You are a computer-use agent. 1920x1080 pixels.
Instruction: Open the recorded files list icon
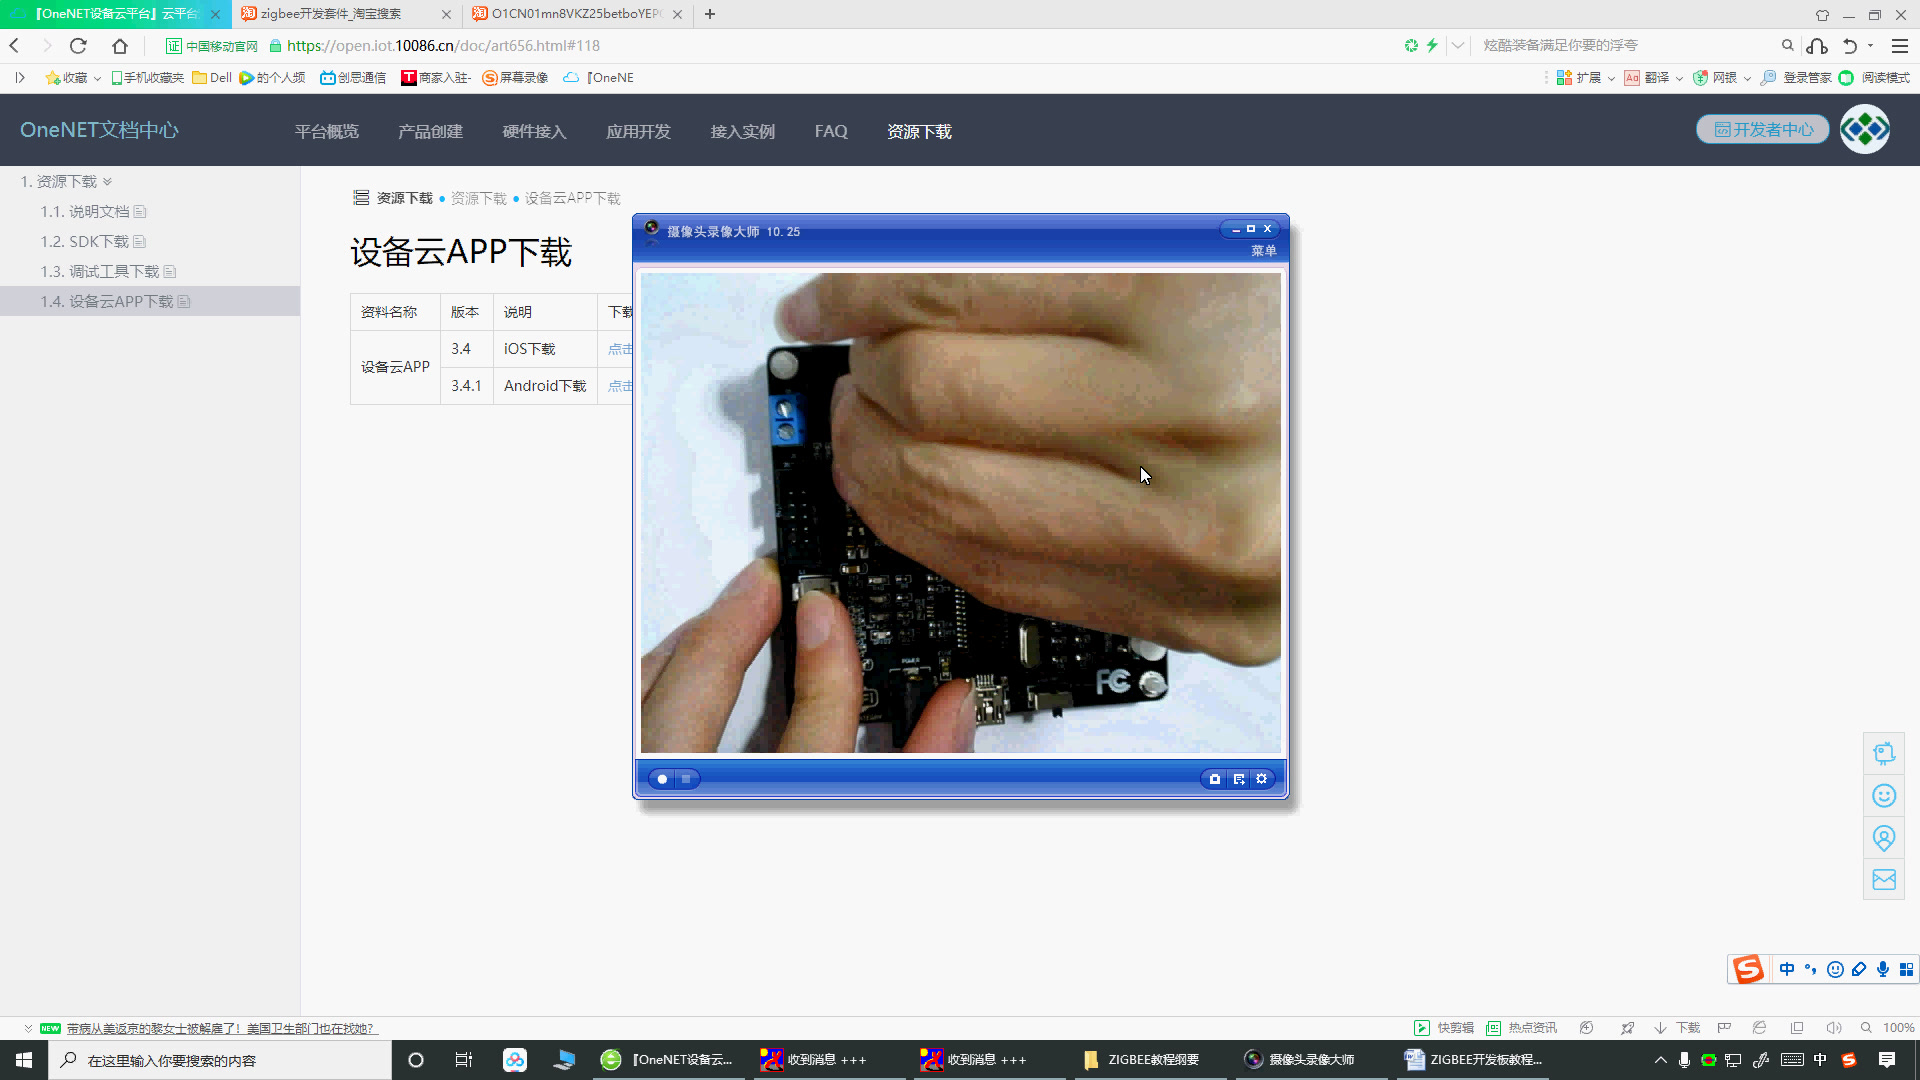point(1239,779)
